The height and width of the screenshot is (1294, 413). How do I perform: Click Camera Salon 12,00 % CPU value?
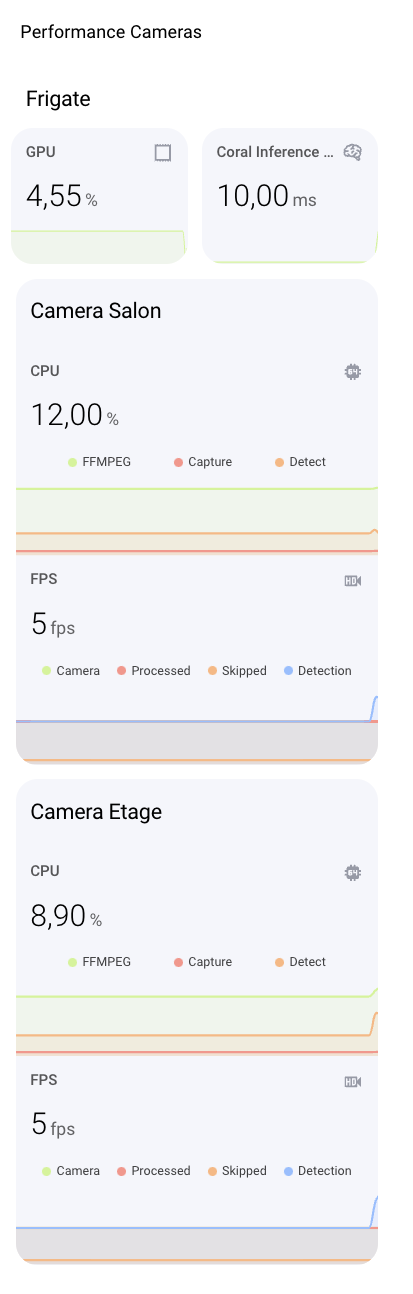coord(75,415)
